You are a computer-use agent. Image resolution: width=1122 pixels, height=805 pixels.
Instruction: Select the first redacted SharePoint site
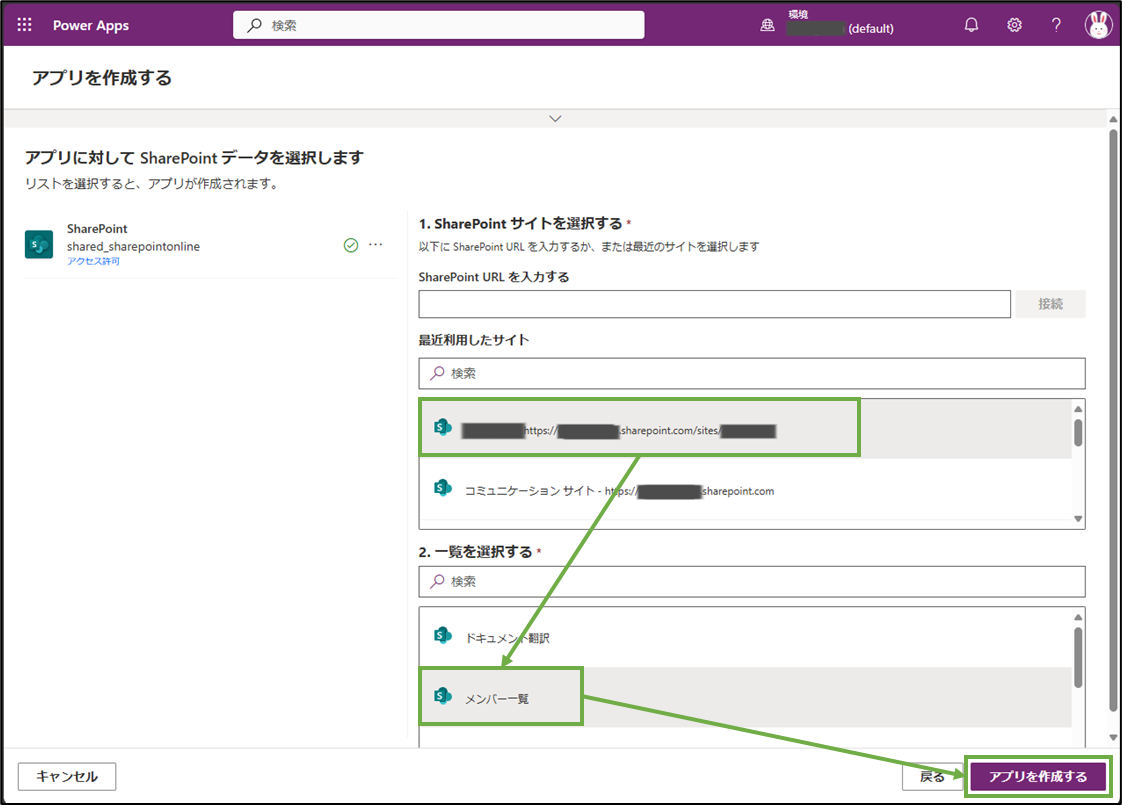pos(745,429)
